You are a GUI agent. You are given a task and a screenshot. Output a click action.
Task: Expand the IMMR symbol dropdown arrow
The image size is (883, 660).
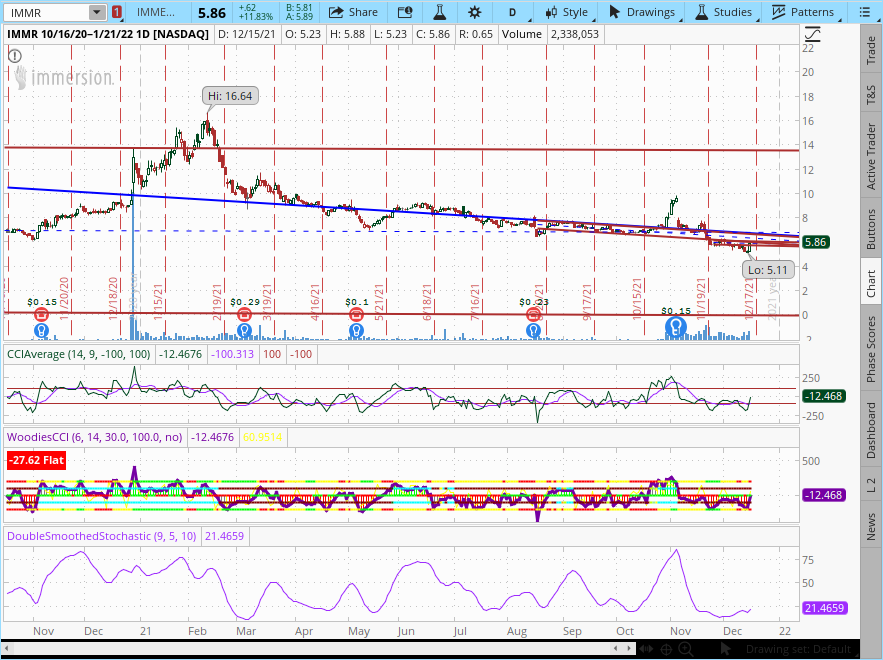pyautogui.click(x=96, y=12)
